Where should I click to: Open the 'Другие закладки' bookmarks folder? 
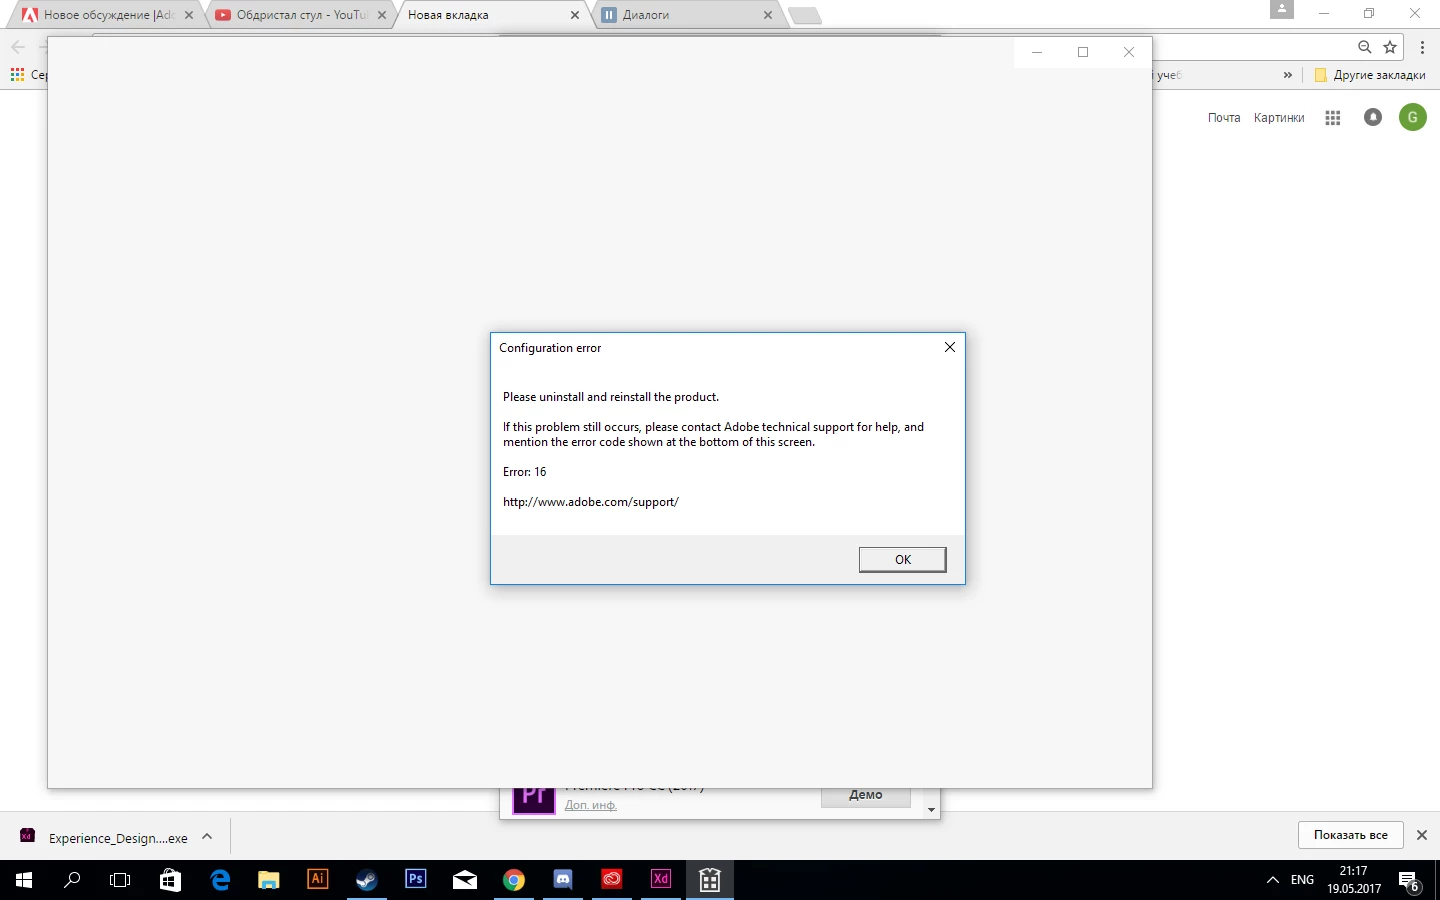coord(1370,75)
